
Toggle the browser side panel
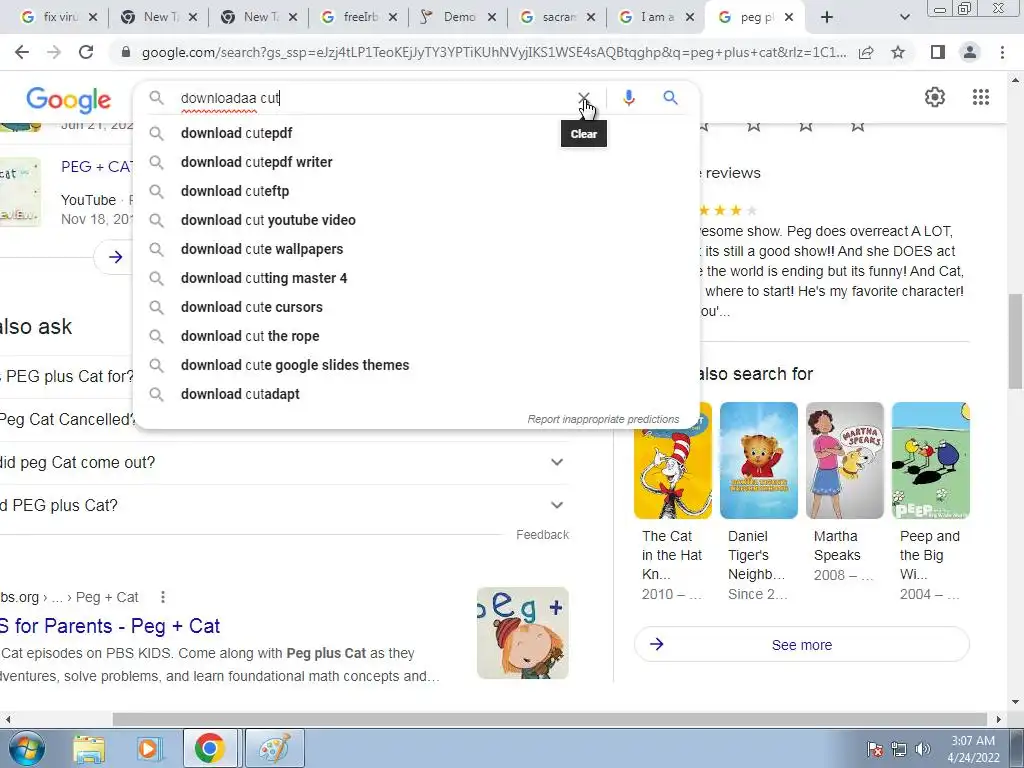pos(937,52)
